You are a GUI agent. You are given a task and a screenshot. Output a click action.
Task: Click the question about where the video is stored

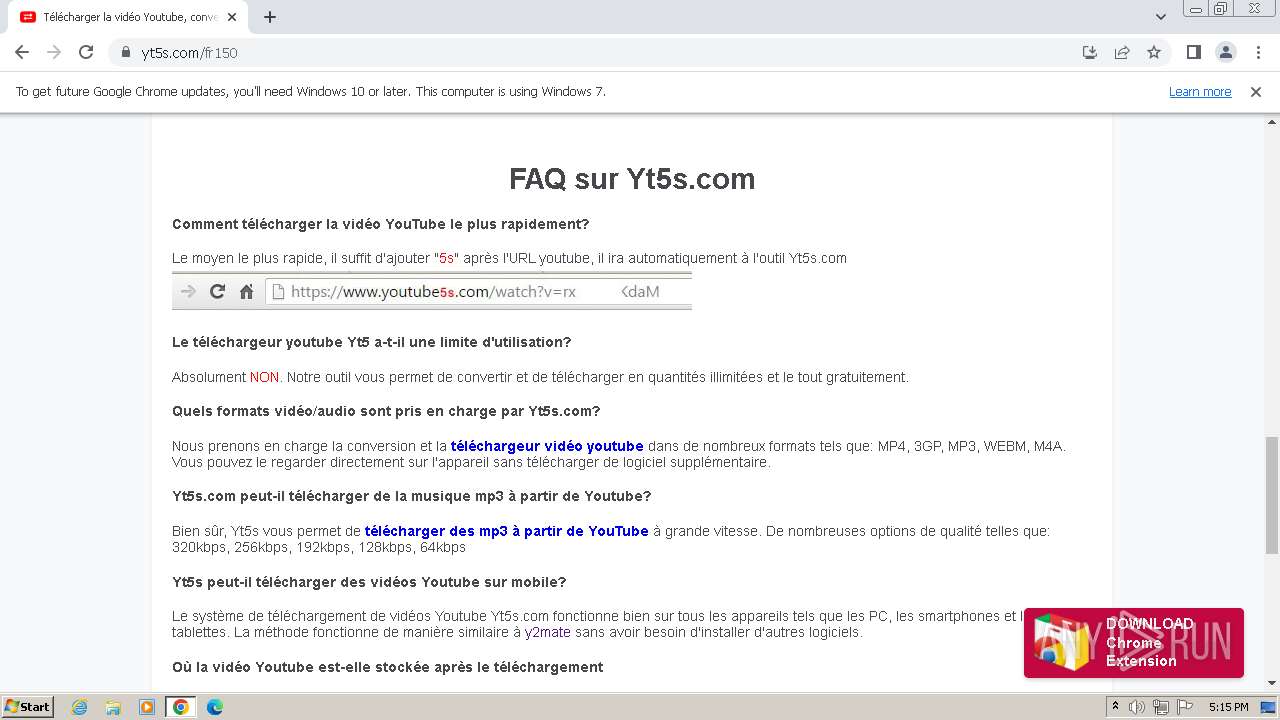pyautogui.click(x=388, y=667)
